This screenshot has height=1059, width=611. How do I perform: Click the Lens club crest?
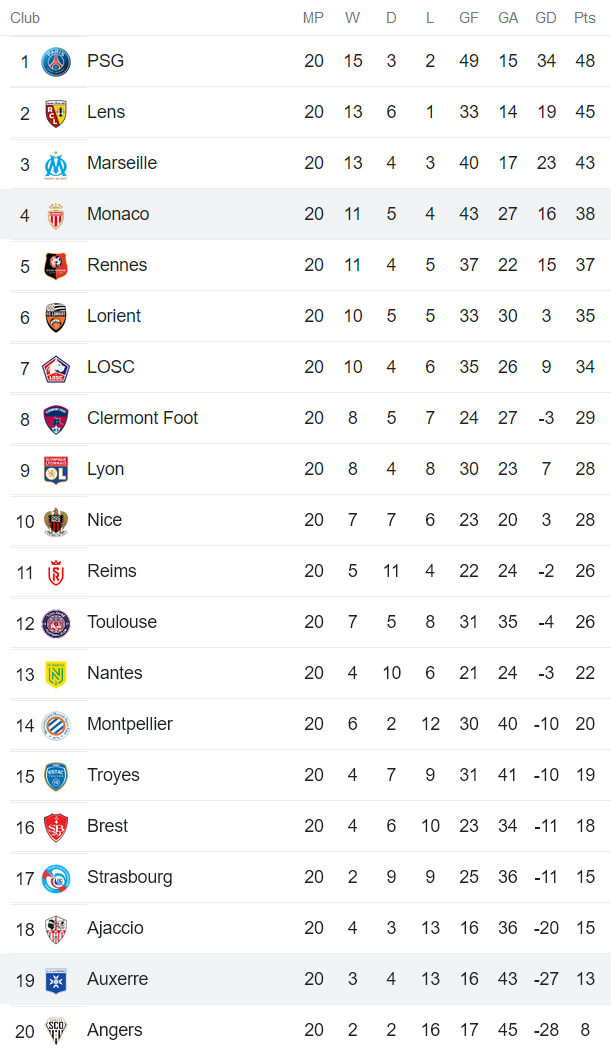pyautogui.click(x=56, y=113)
